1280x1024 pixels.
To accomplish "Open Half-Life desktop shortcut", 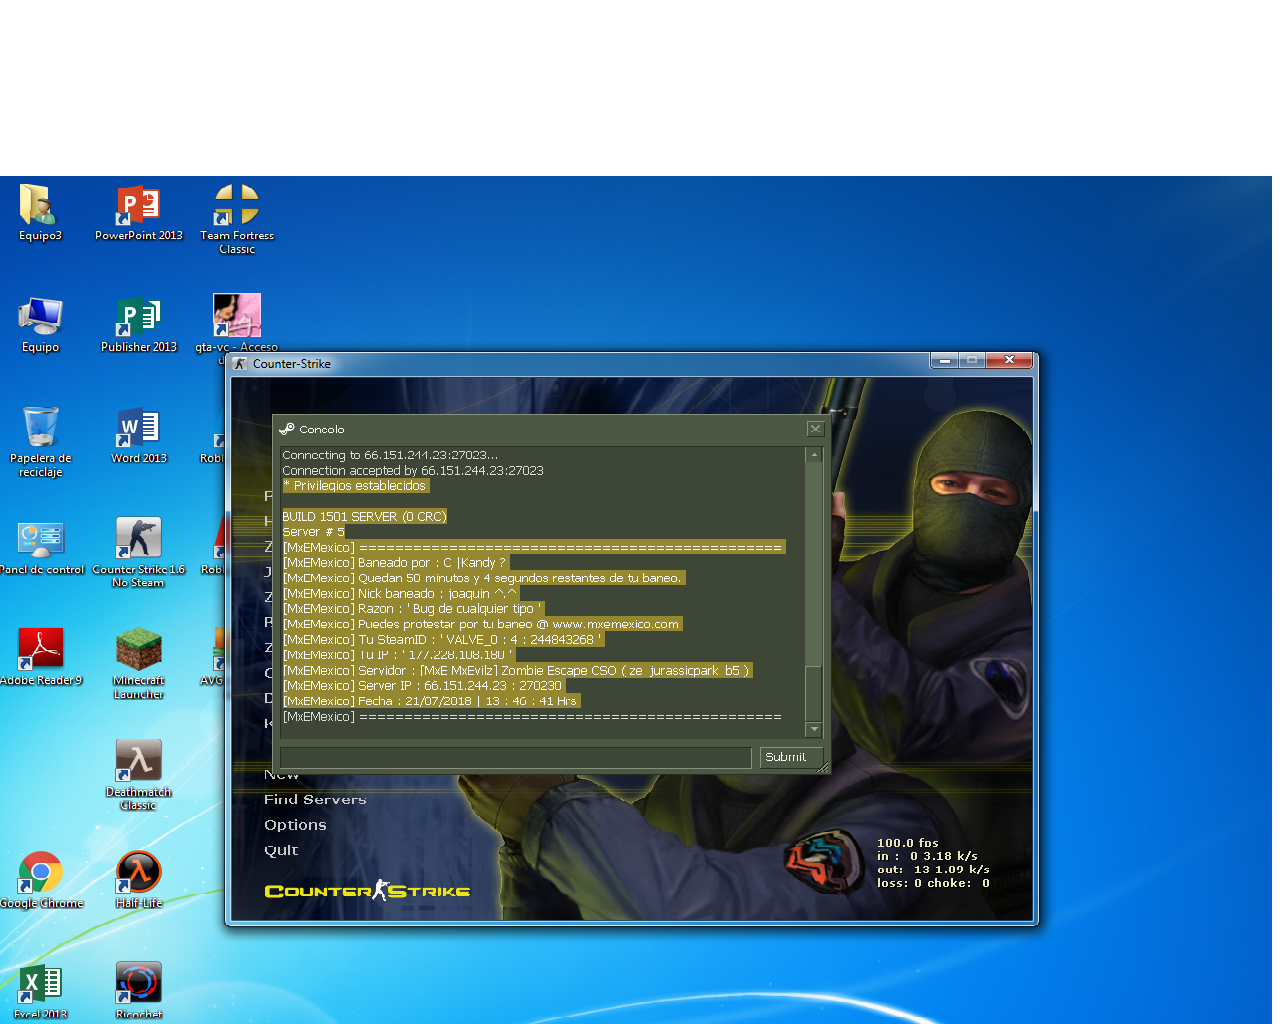I will point(139,880).
